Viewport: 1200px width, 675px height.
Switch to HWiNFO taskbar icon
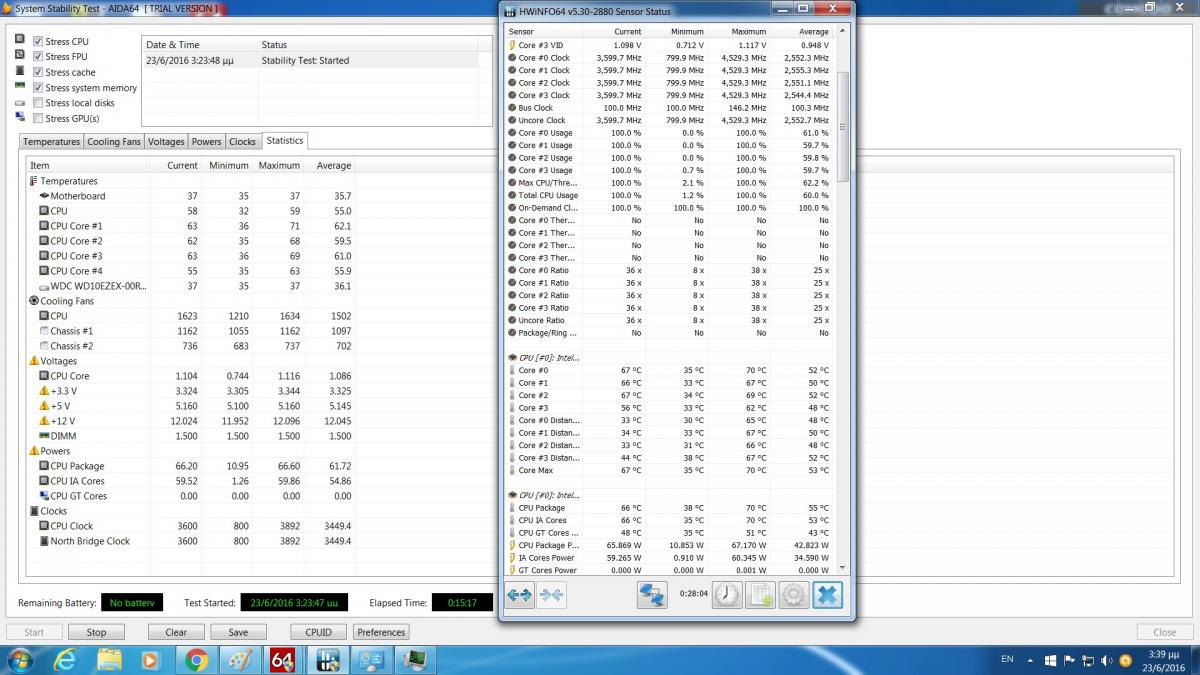point(326,660)
